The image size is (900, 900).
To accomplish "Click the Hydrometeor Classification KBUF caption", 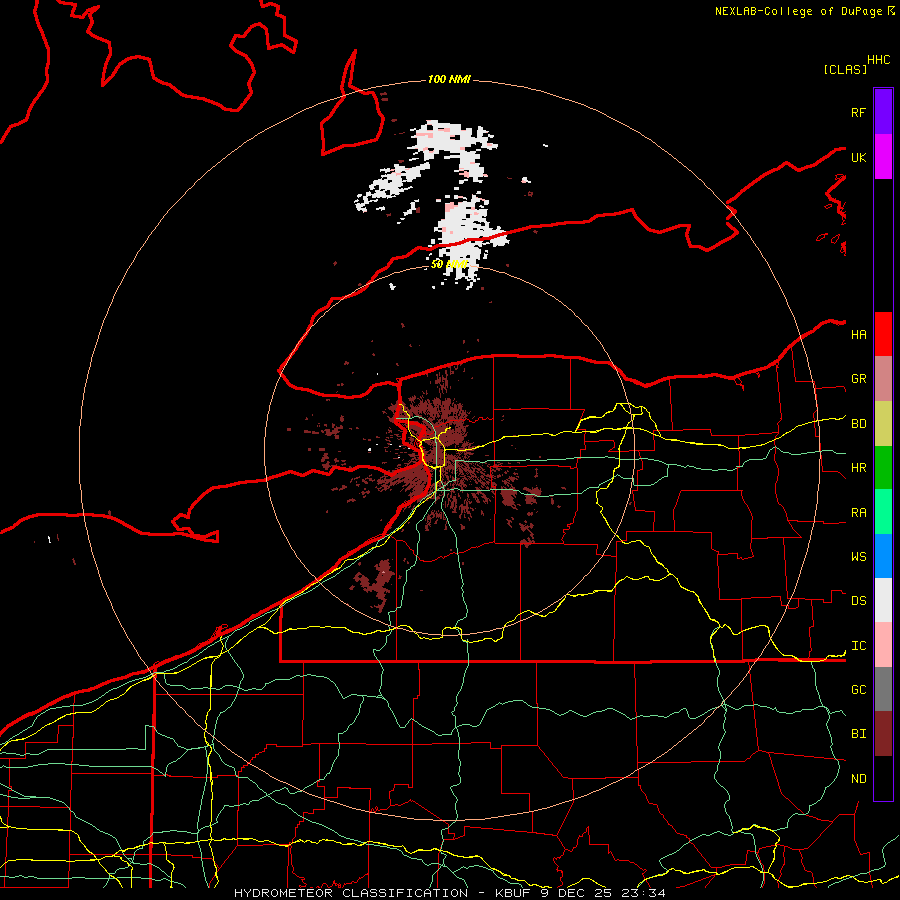I will (x=450, y=893).
